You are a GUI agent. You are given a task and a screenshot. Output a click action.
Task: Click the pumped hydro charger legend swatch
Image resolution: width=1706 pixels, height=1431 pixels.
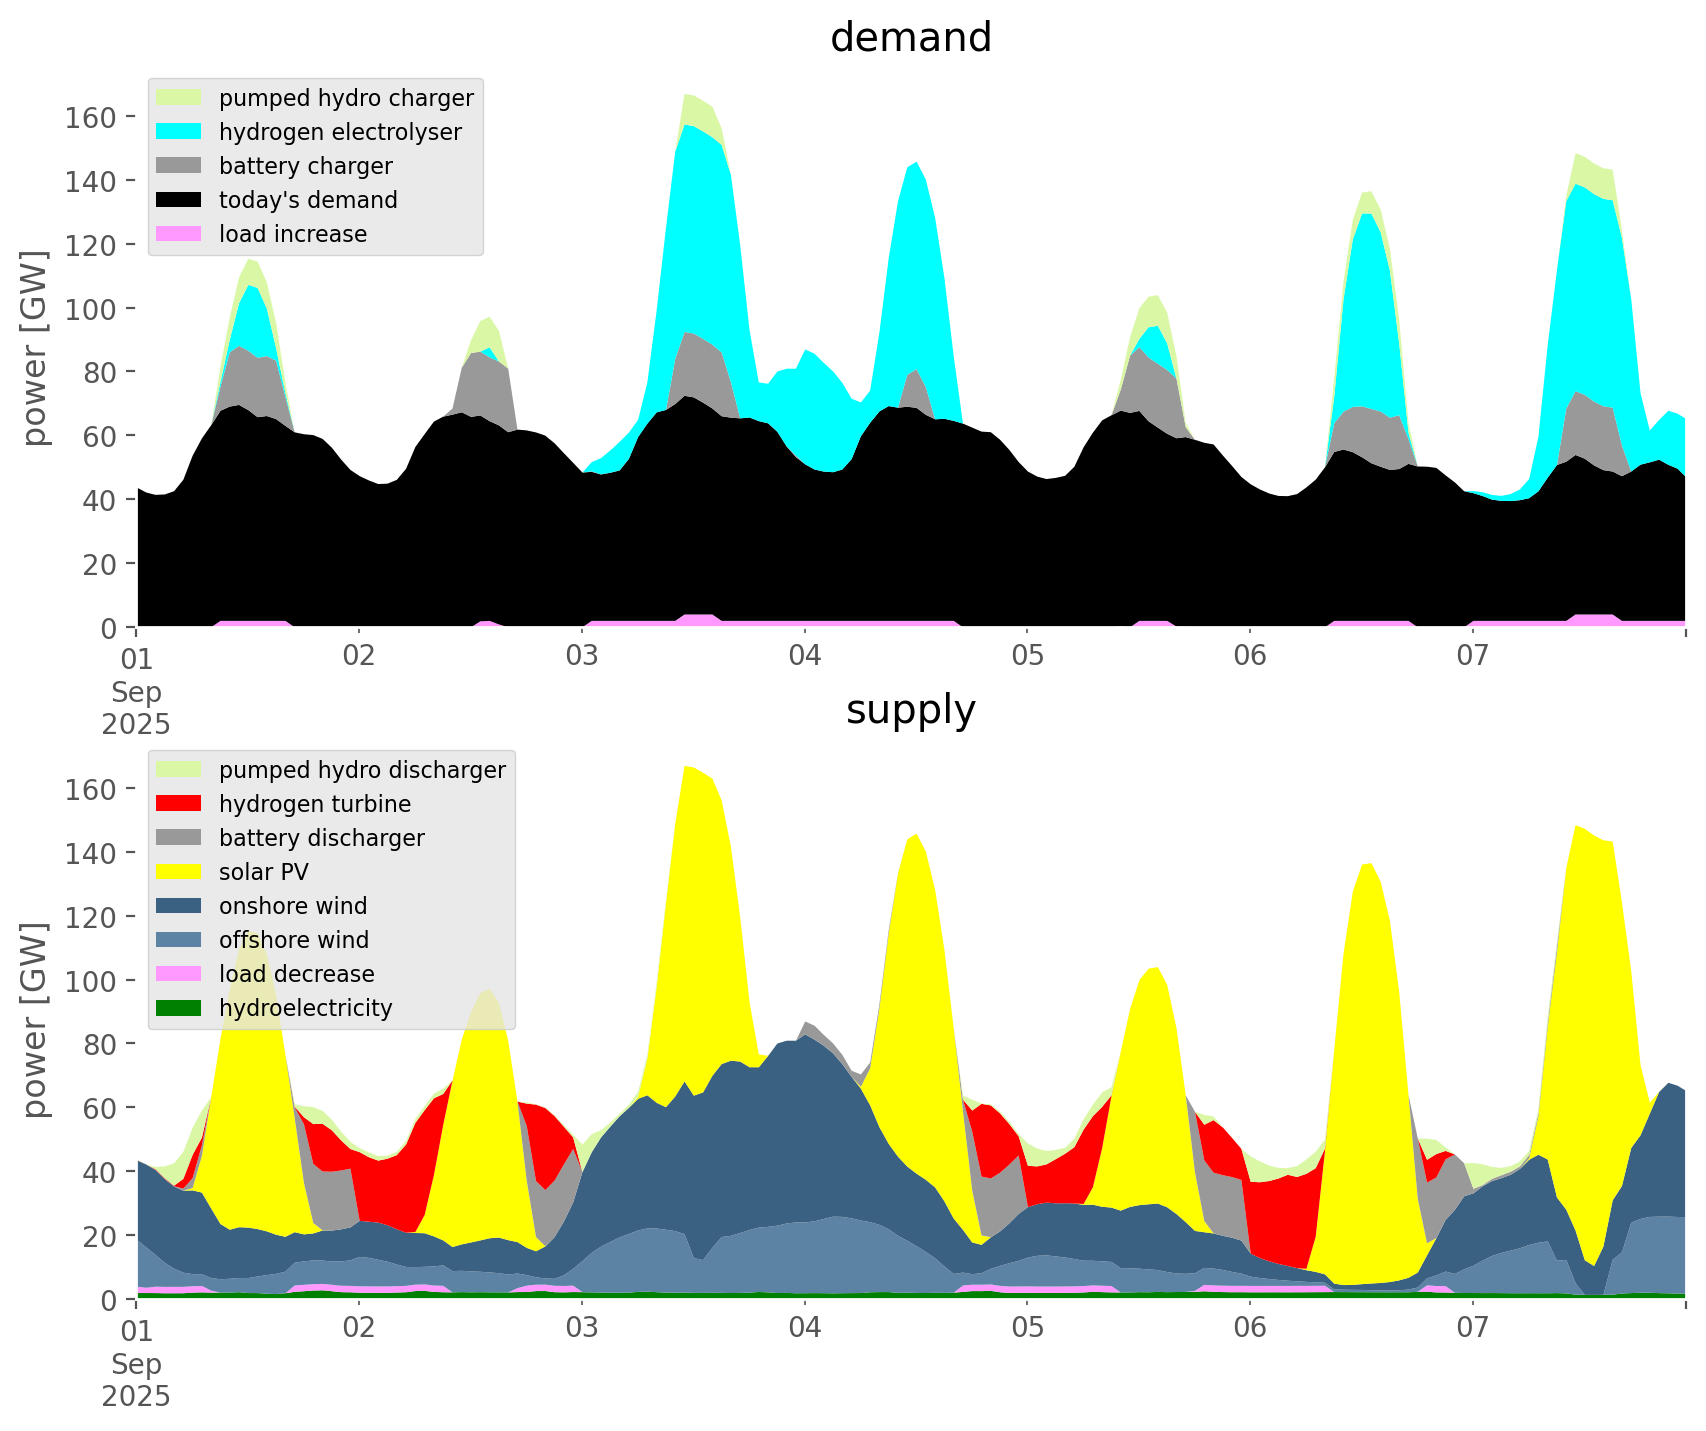pos(180,98)
